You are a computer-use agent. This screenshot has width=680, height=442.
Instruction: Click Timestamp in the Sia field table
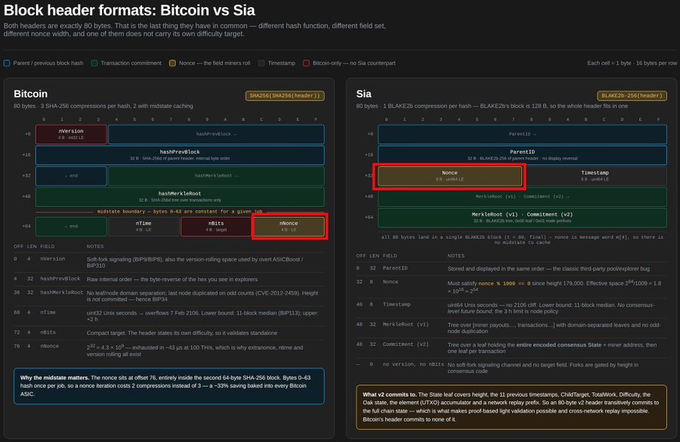pyautogui.click(x=396, y=304)
